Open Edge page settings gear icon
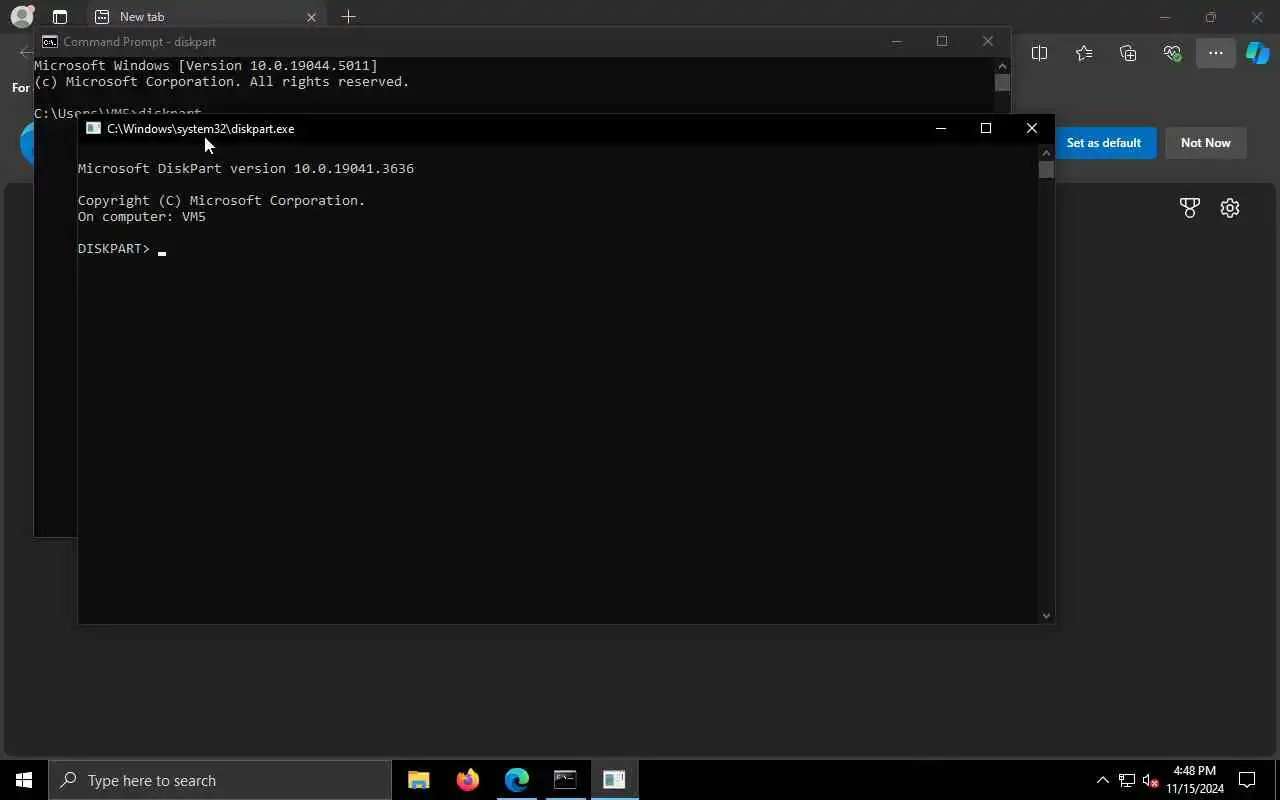Viewport: 1280px width, 800px height. point(1230,208)
